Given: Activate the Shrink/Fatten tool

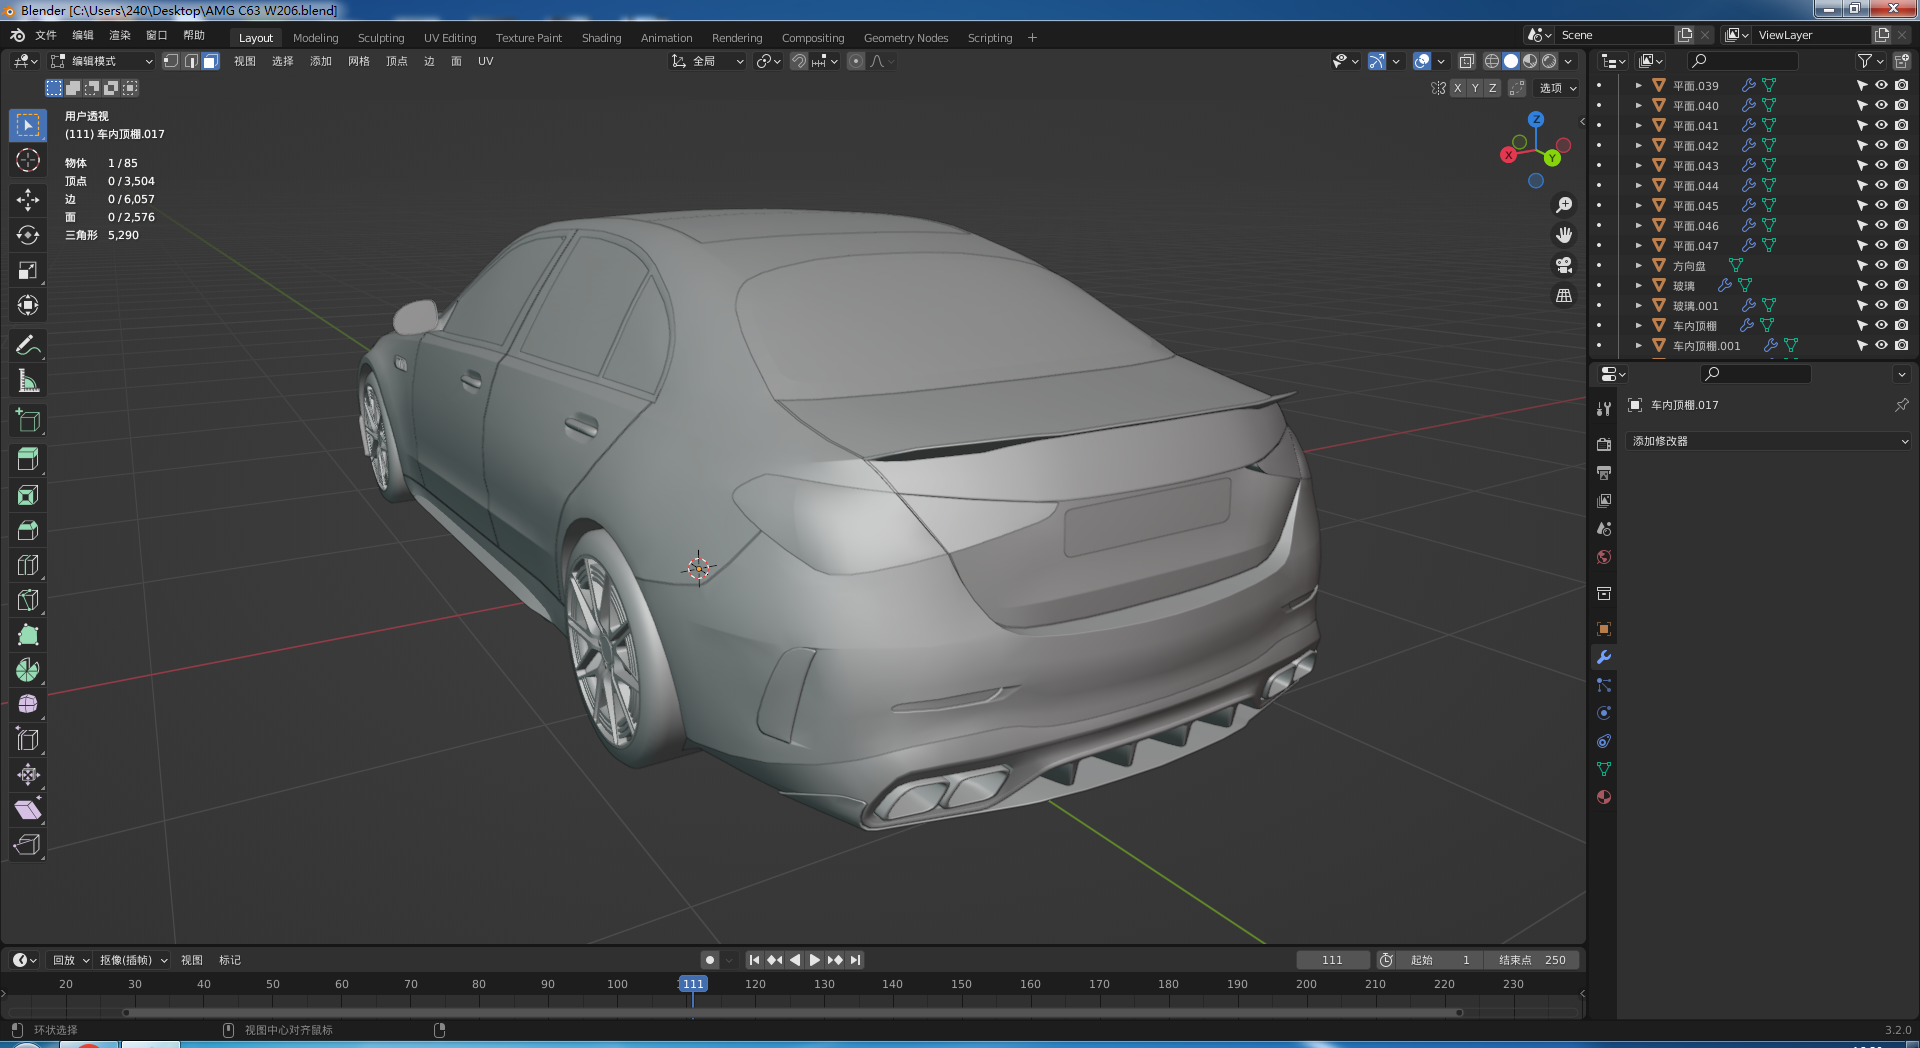Looking at the screenshot, I should (x=28, y=775).
